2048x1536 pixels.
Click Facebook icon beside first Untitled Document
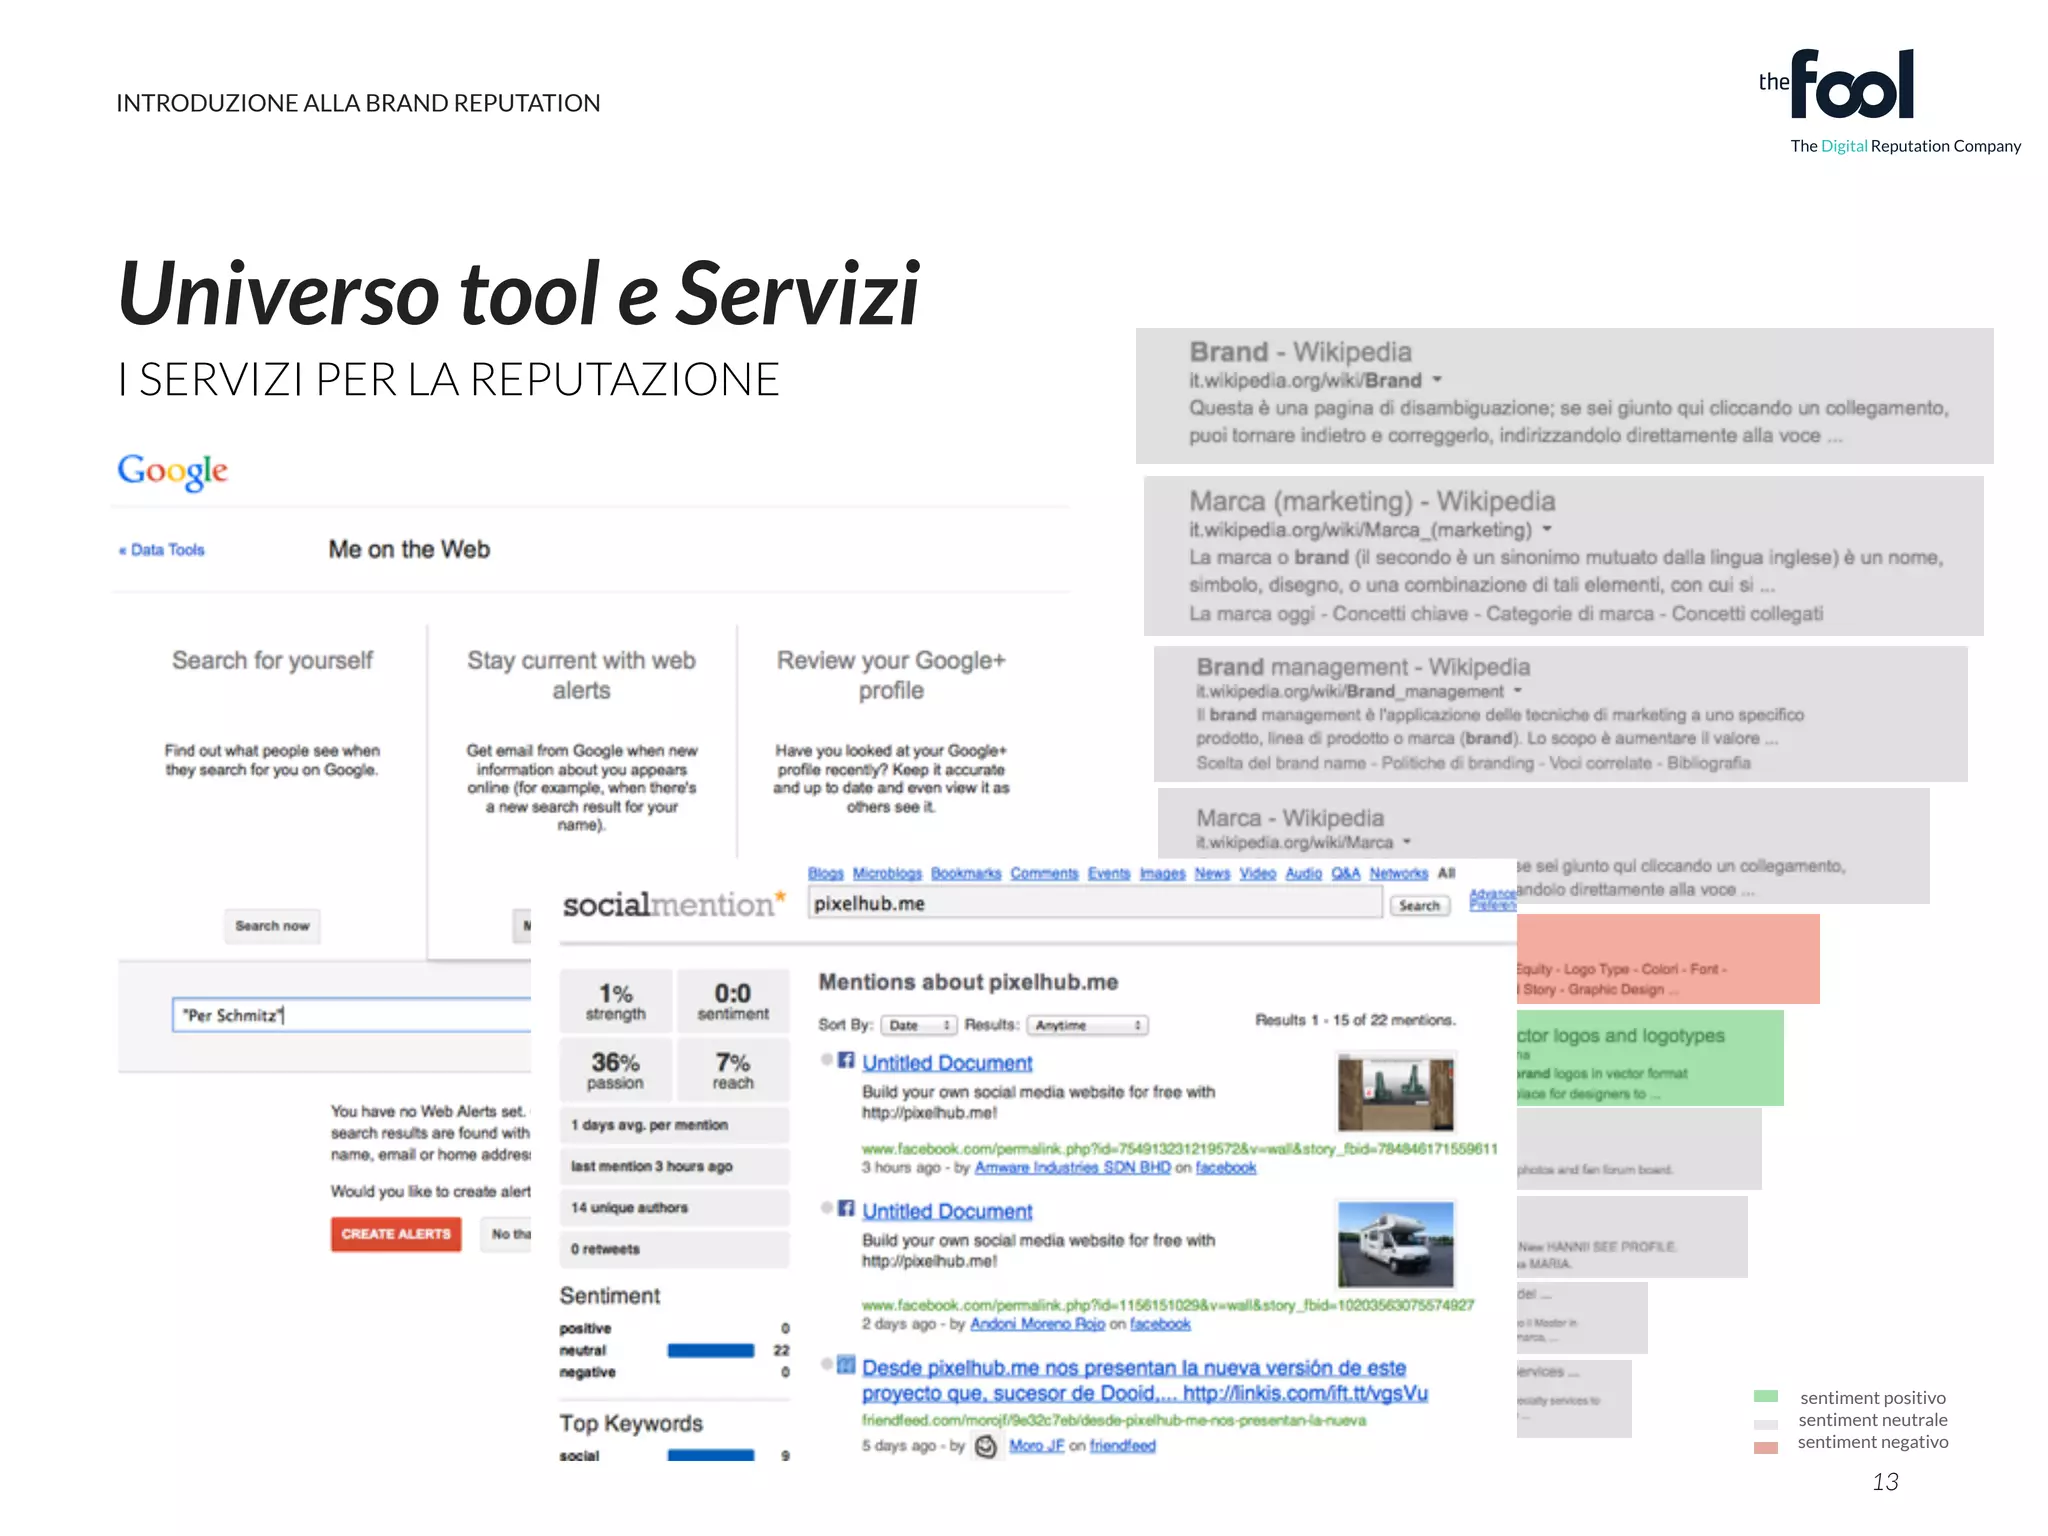(x=846, y=1060)
